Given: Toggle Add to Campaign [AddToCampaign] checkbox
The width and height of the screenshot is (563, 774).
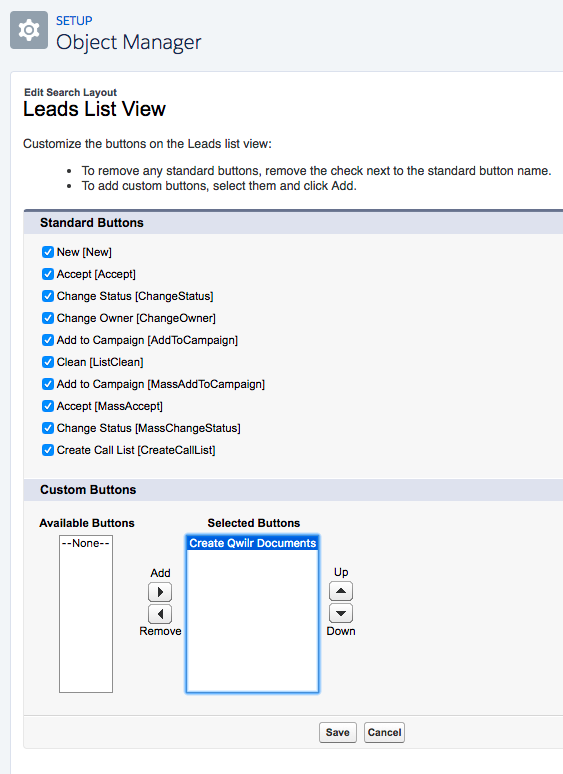Looking at the screenshot, I should [48, 340].
